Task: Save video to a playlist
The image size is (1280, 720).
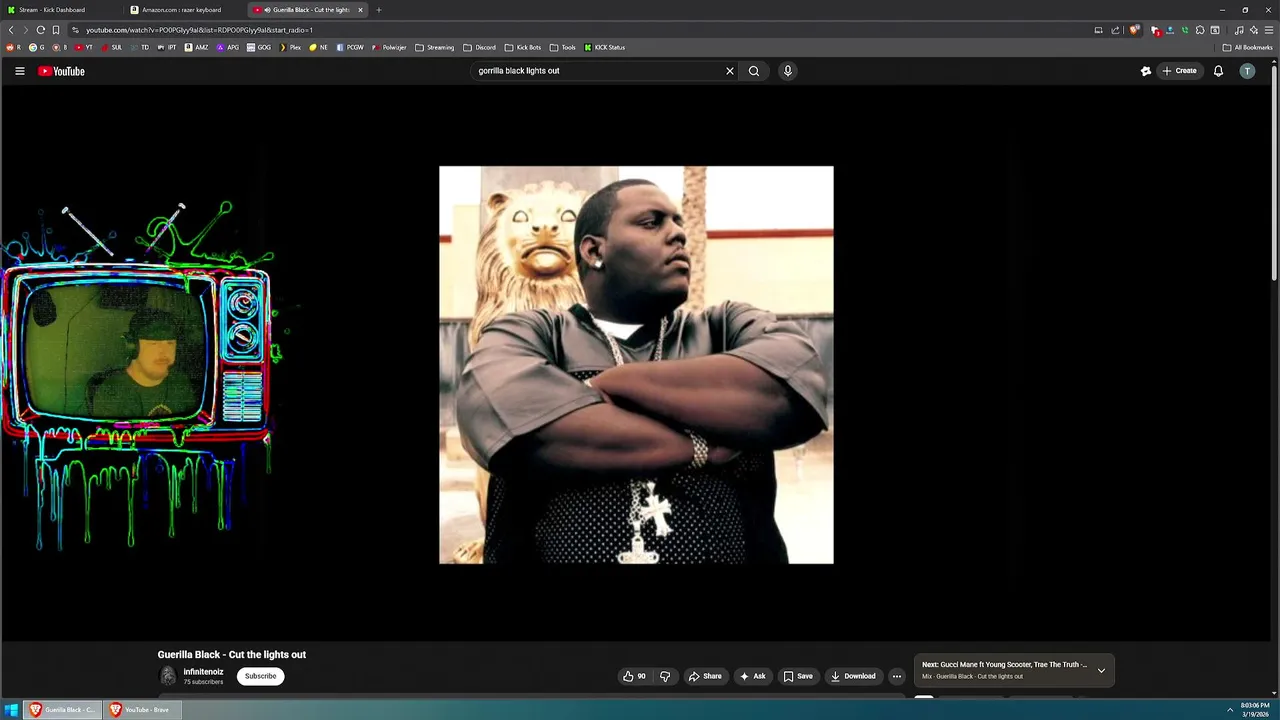Action: [798, 676]
